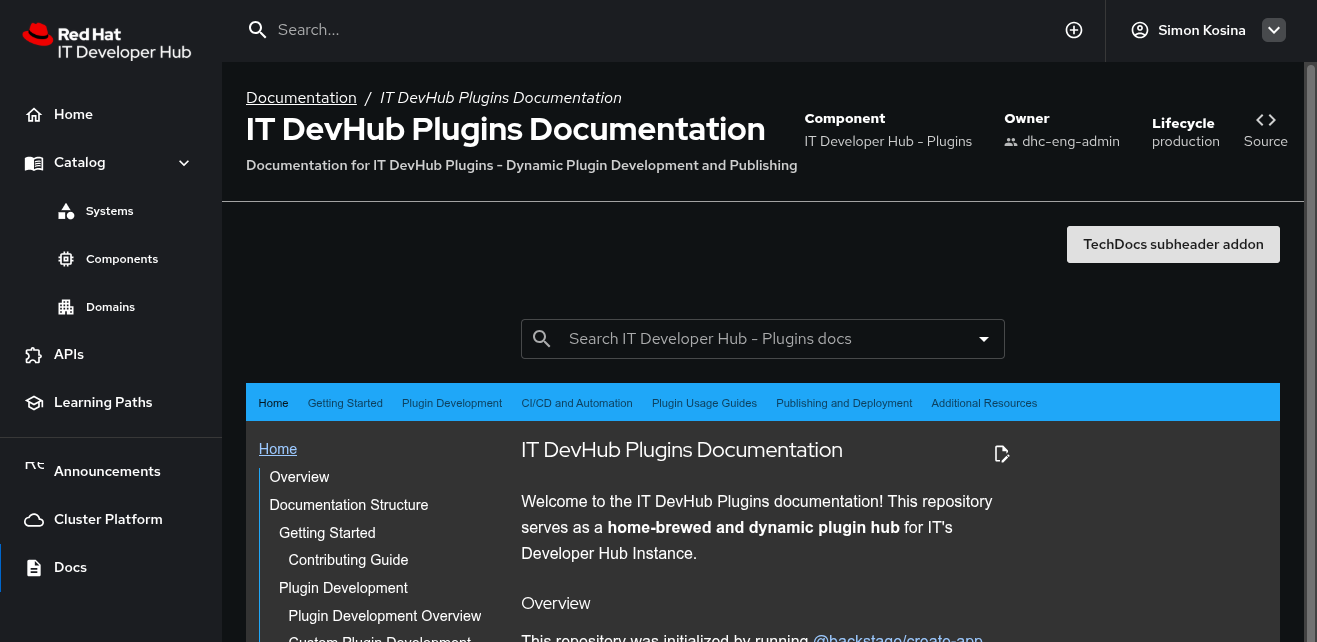
Task: Click the magnifier icon in docs search field
Action: [542, 339]
